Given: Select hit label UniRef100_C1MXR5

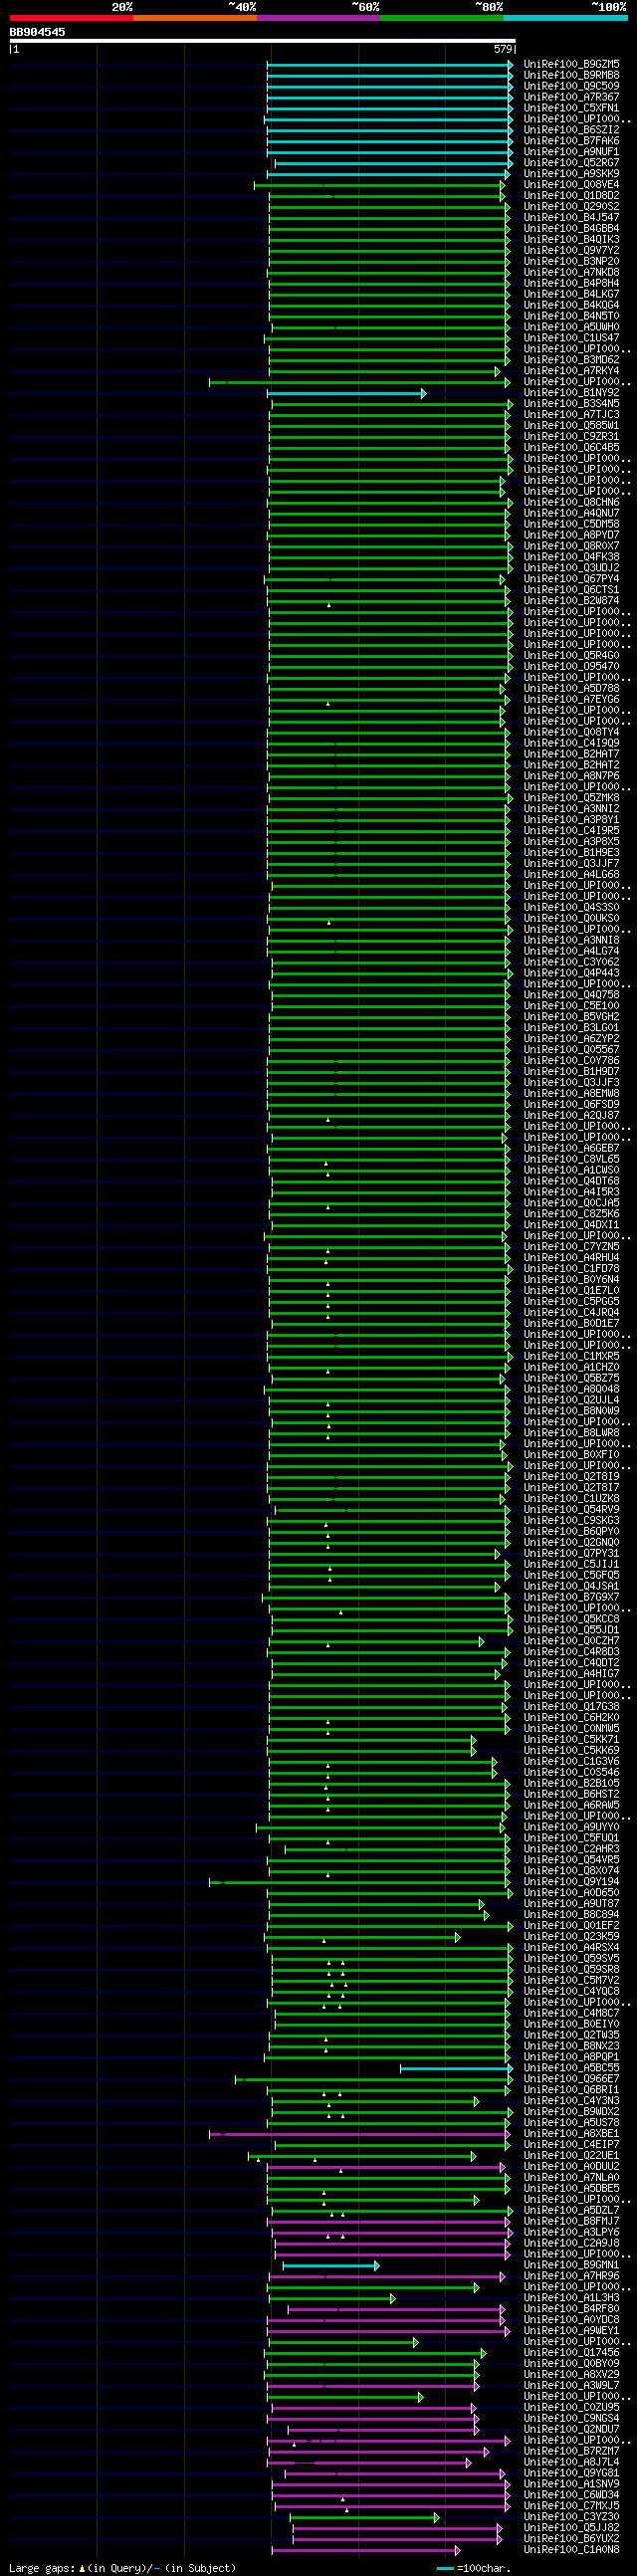Looking at the screenshot, I should point(571,1357).
